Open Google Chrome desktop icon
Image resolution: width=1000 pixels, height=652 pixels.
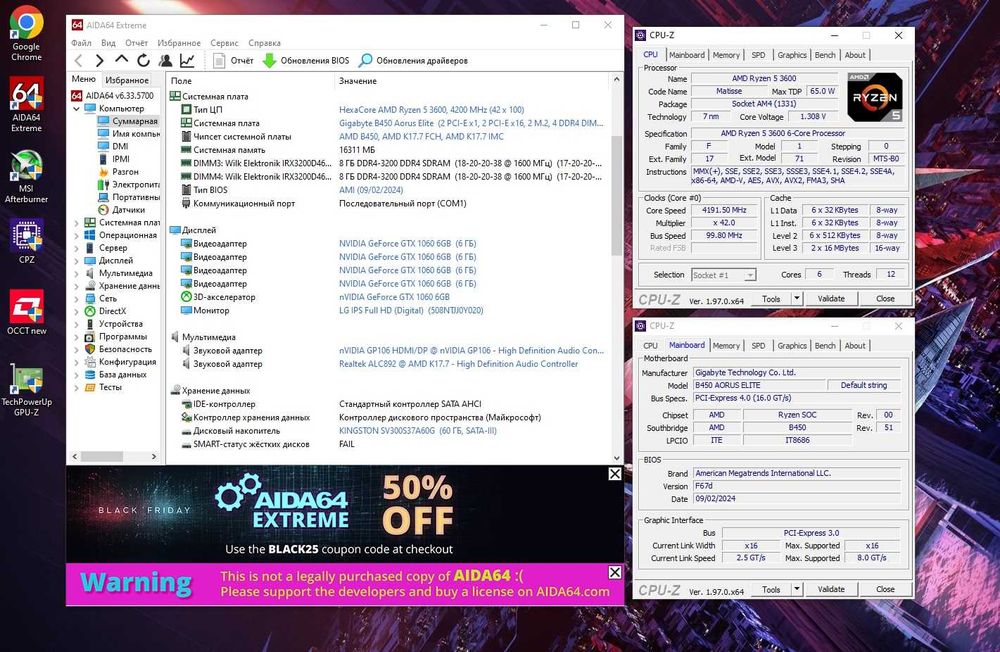tap(26, 33)
